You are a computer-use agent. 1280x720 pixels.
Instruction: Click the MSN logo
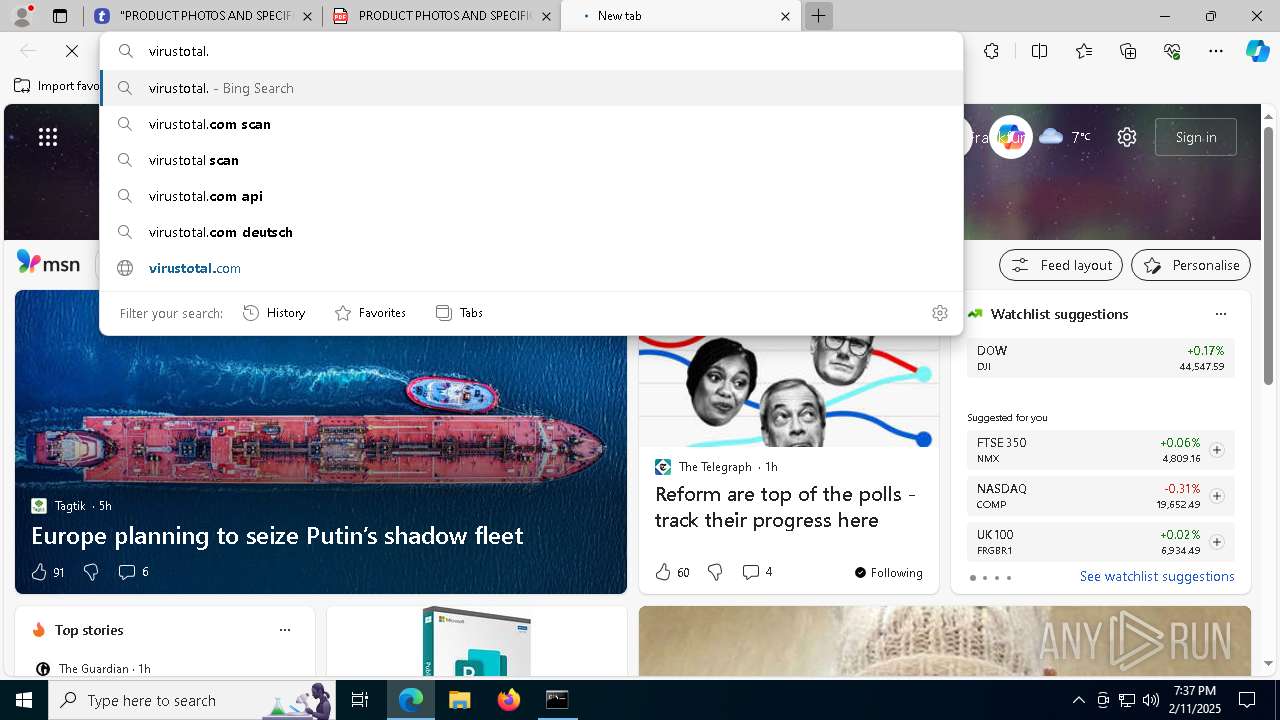48,263
